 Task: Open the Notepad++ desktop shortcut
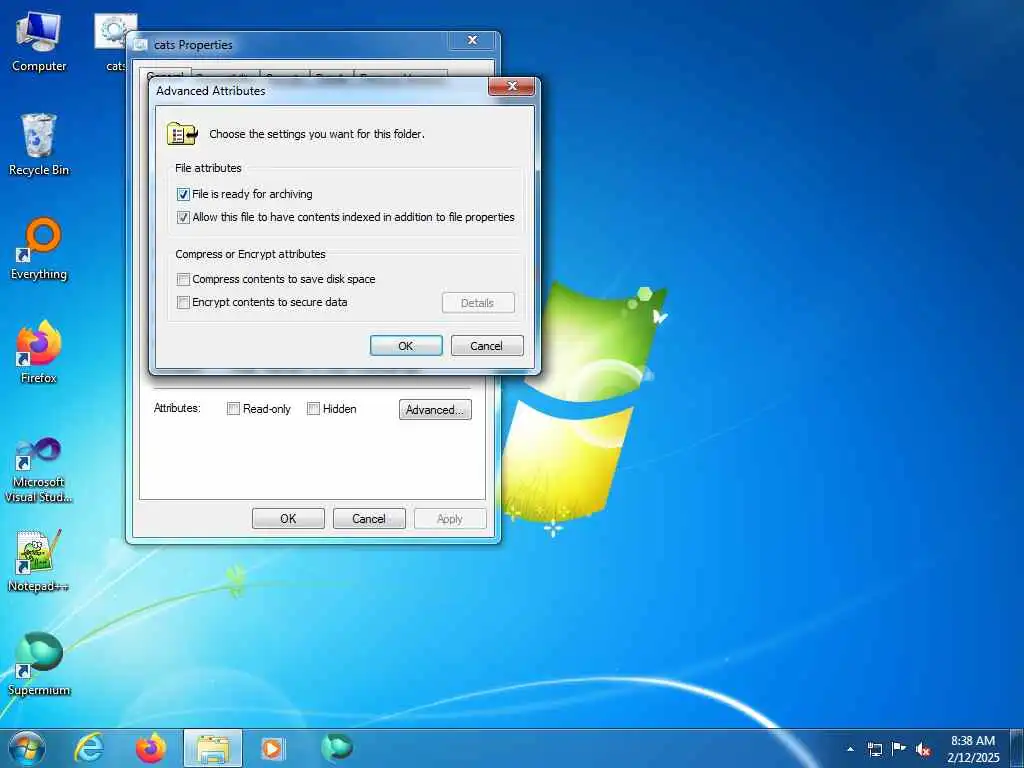click(39, 560)
